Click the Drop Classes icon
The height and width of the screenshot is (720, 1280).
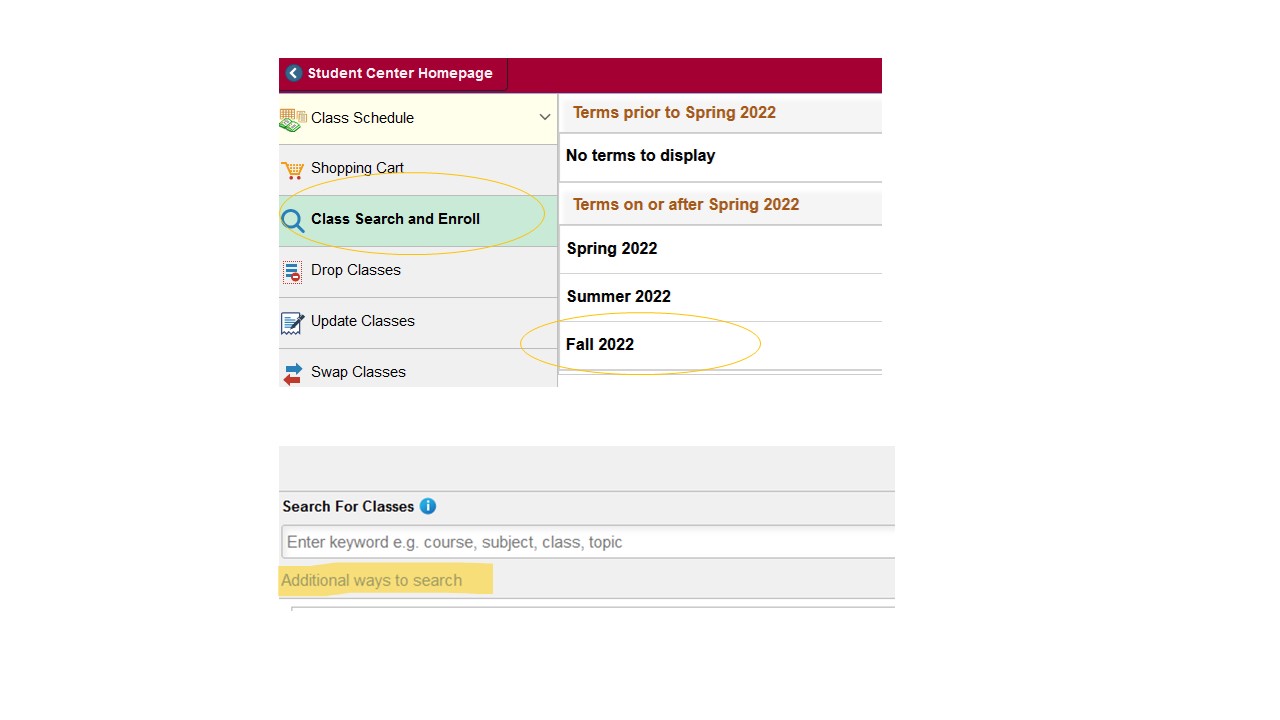292,272
